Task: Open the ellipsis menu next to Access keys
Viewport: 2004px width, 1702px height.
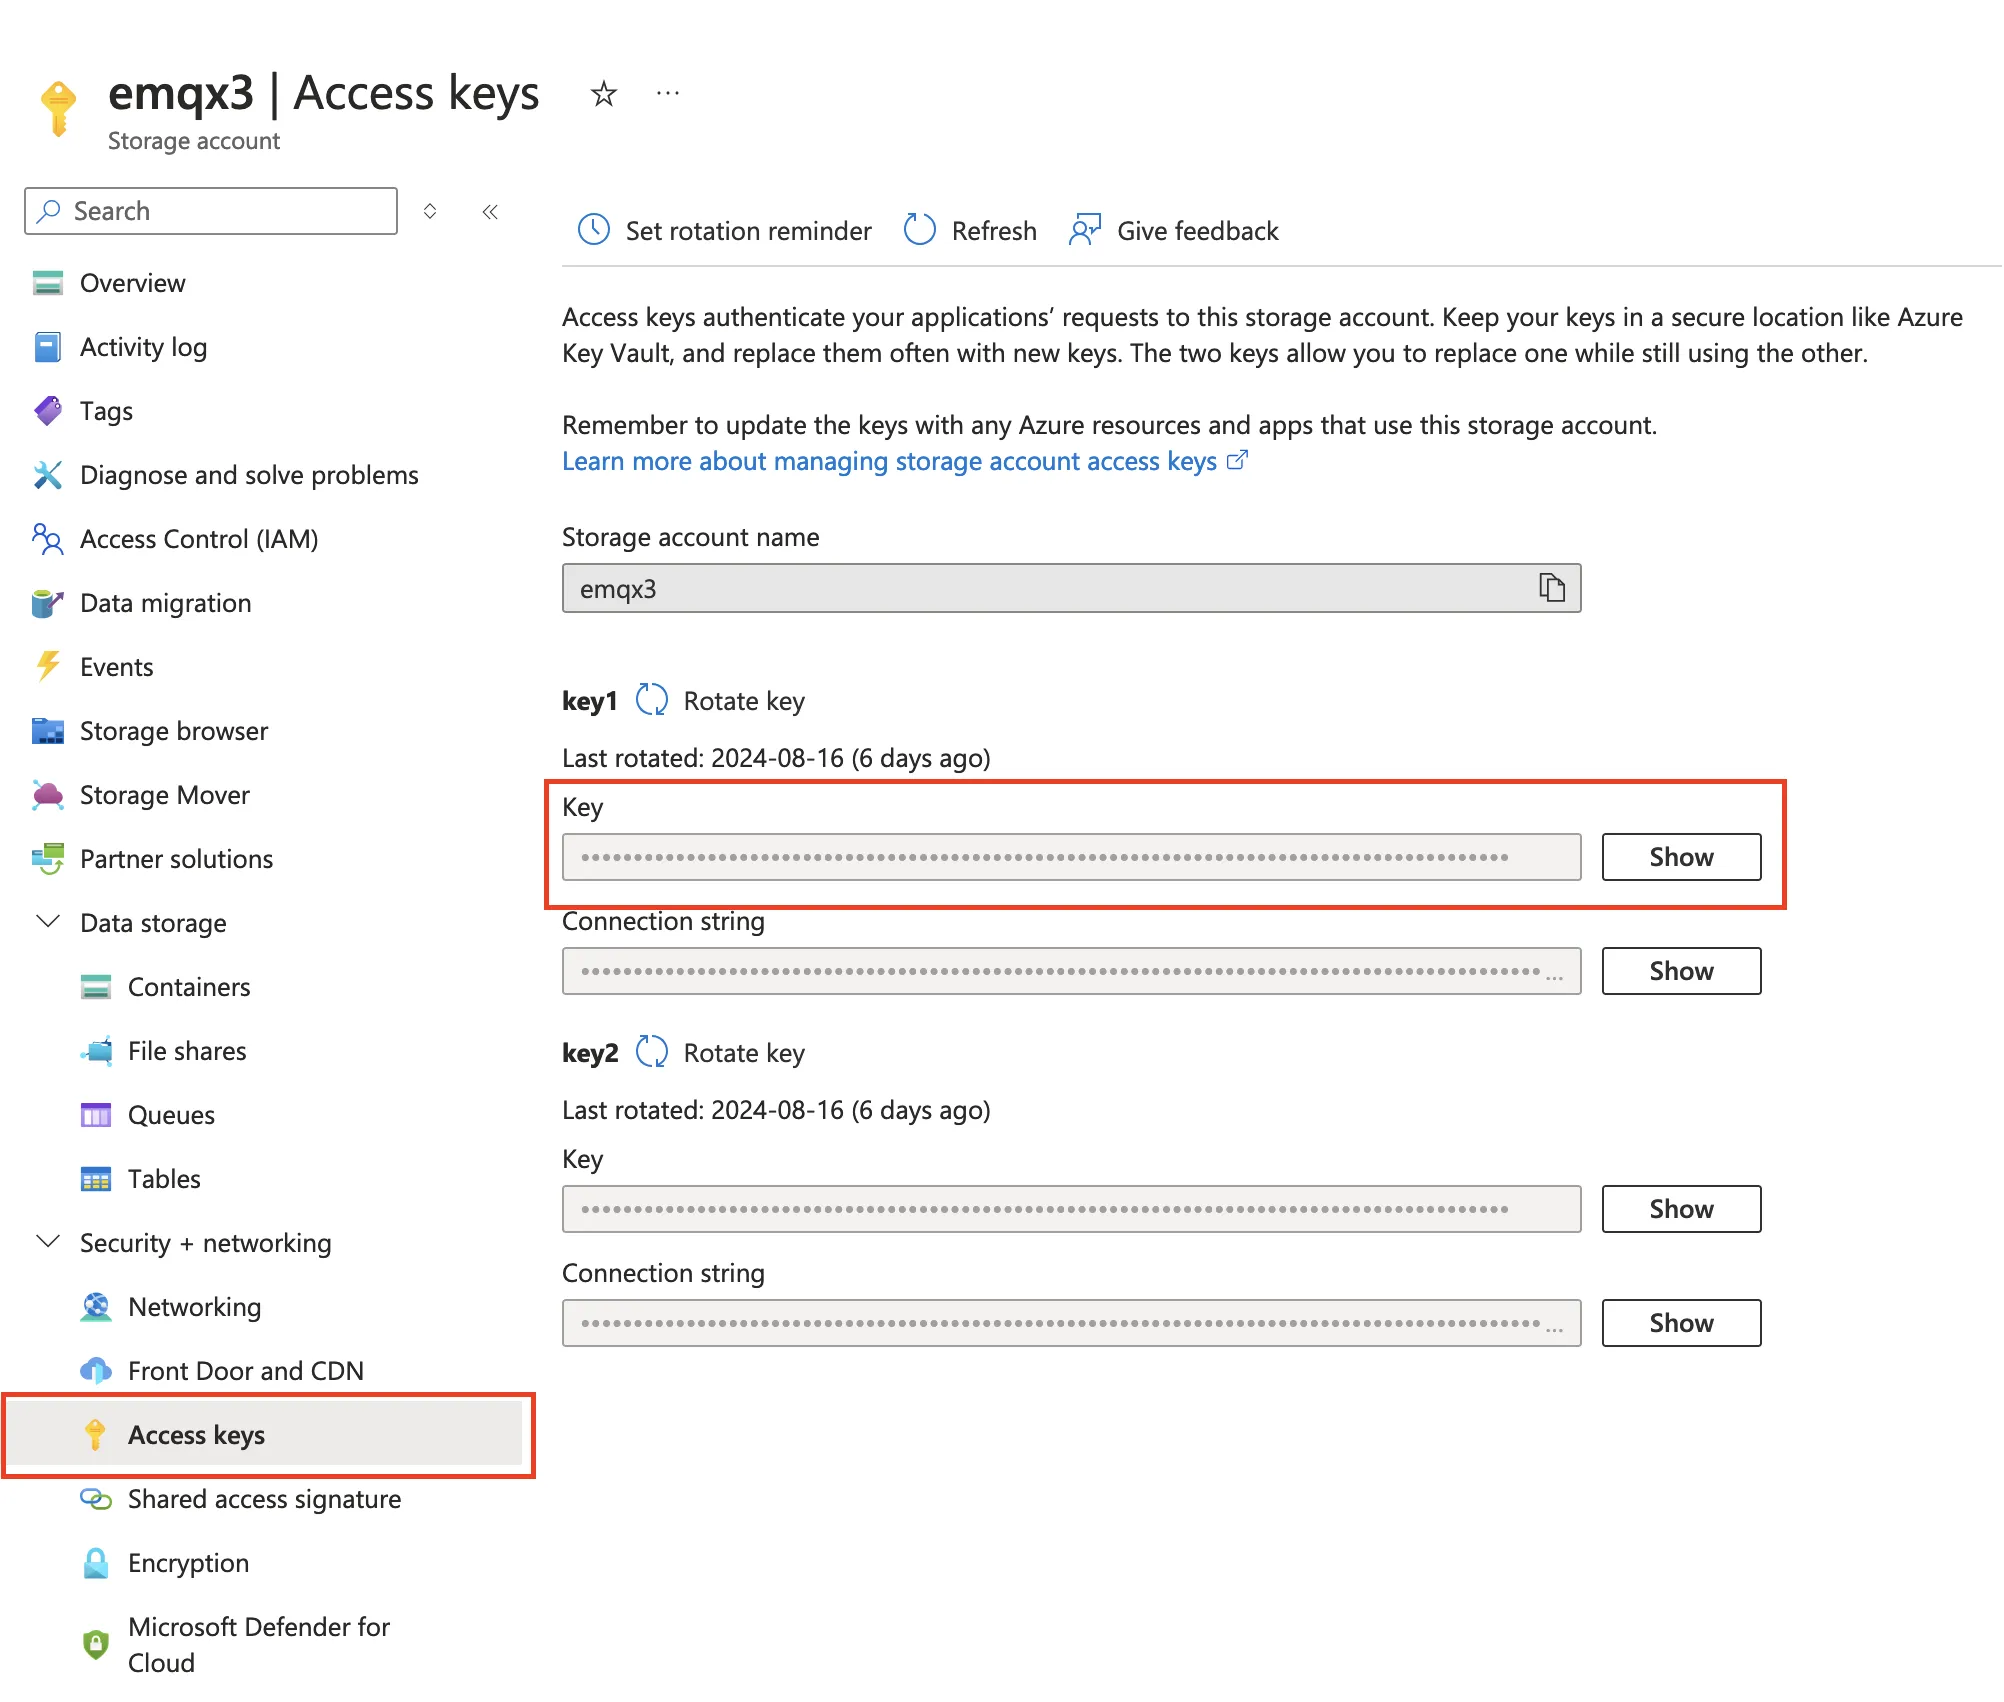Action: [x=666, y=92]
